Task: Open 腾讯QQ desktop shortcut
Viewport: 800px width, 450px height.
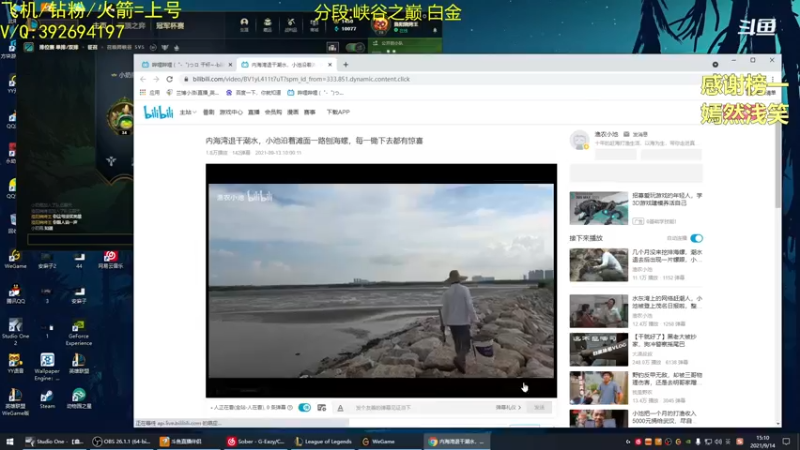Action: 14,294
